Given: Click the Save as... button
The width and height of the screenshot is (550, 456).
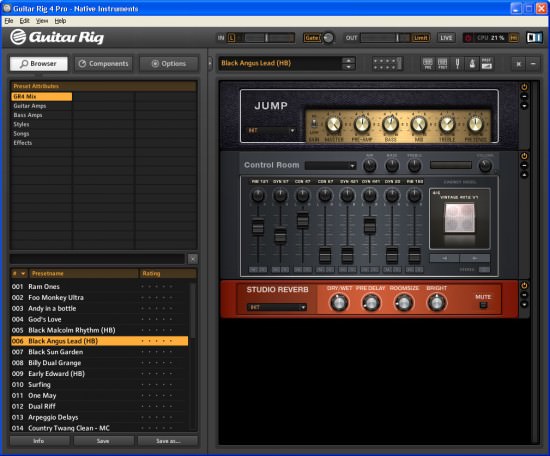Looking at the screenshot, I should (x=168, y=441).
